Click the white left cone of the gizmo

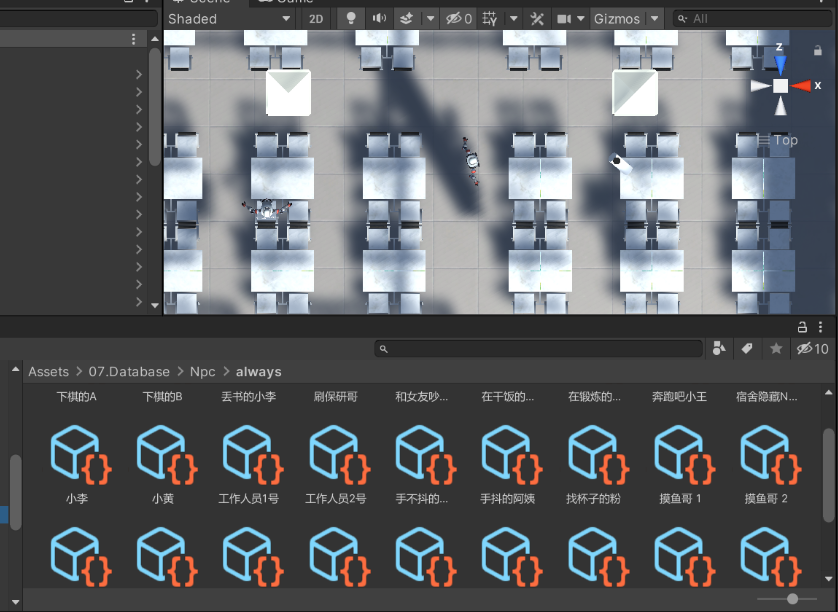761,86
